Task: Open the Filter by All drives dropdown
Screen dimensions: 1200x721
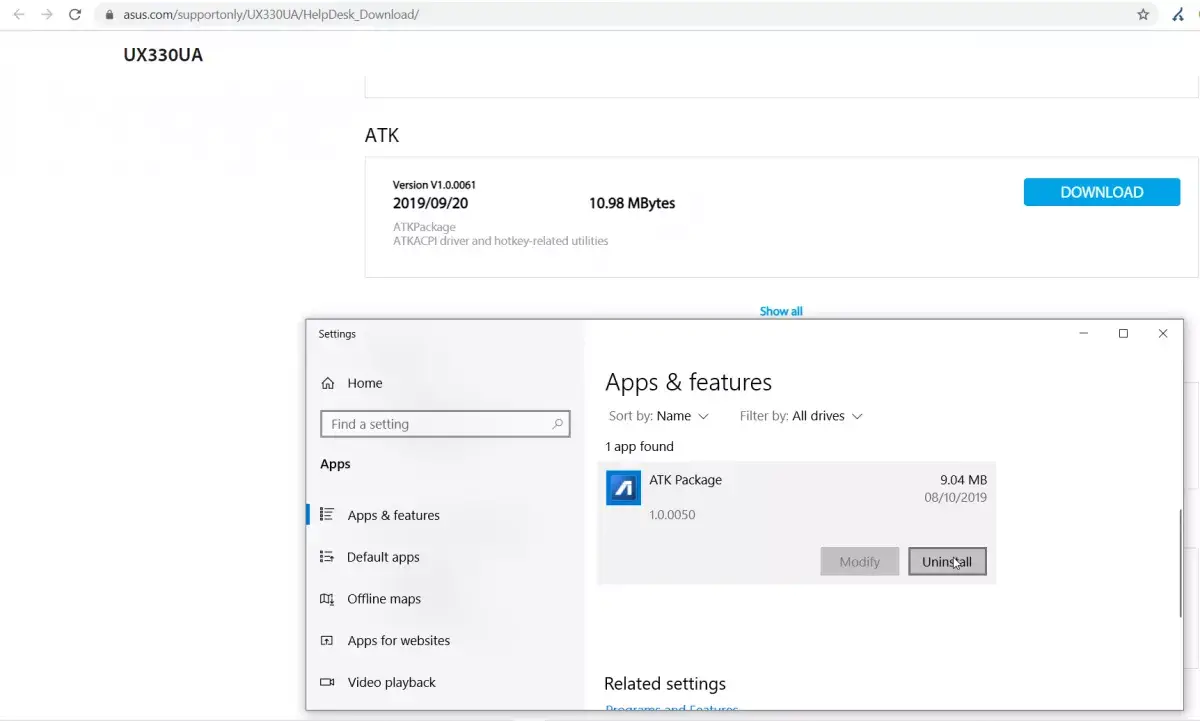Action: click(801, 416)
